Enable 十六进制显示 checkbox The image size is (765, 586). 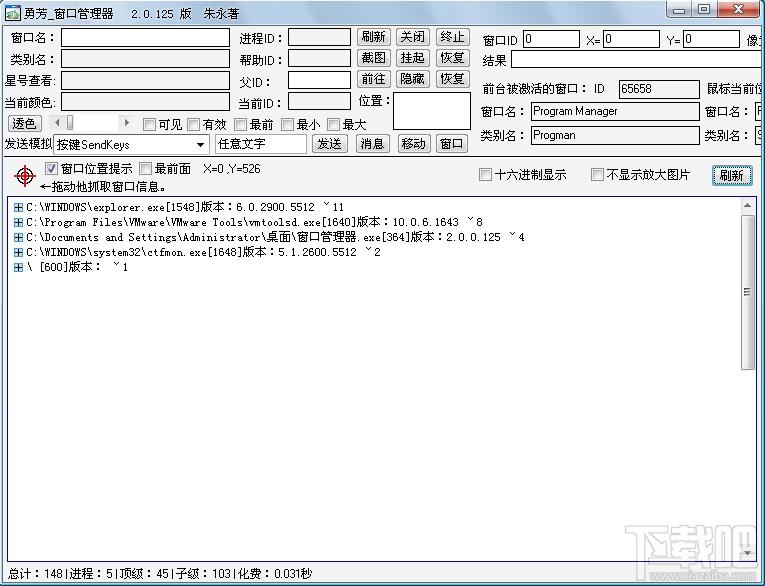(485, 175)
